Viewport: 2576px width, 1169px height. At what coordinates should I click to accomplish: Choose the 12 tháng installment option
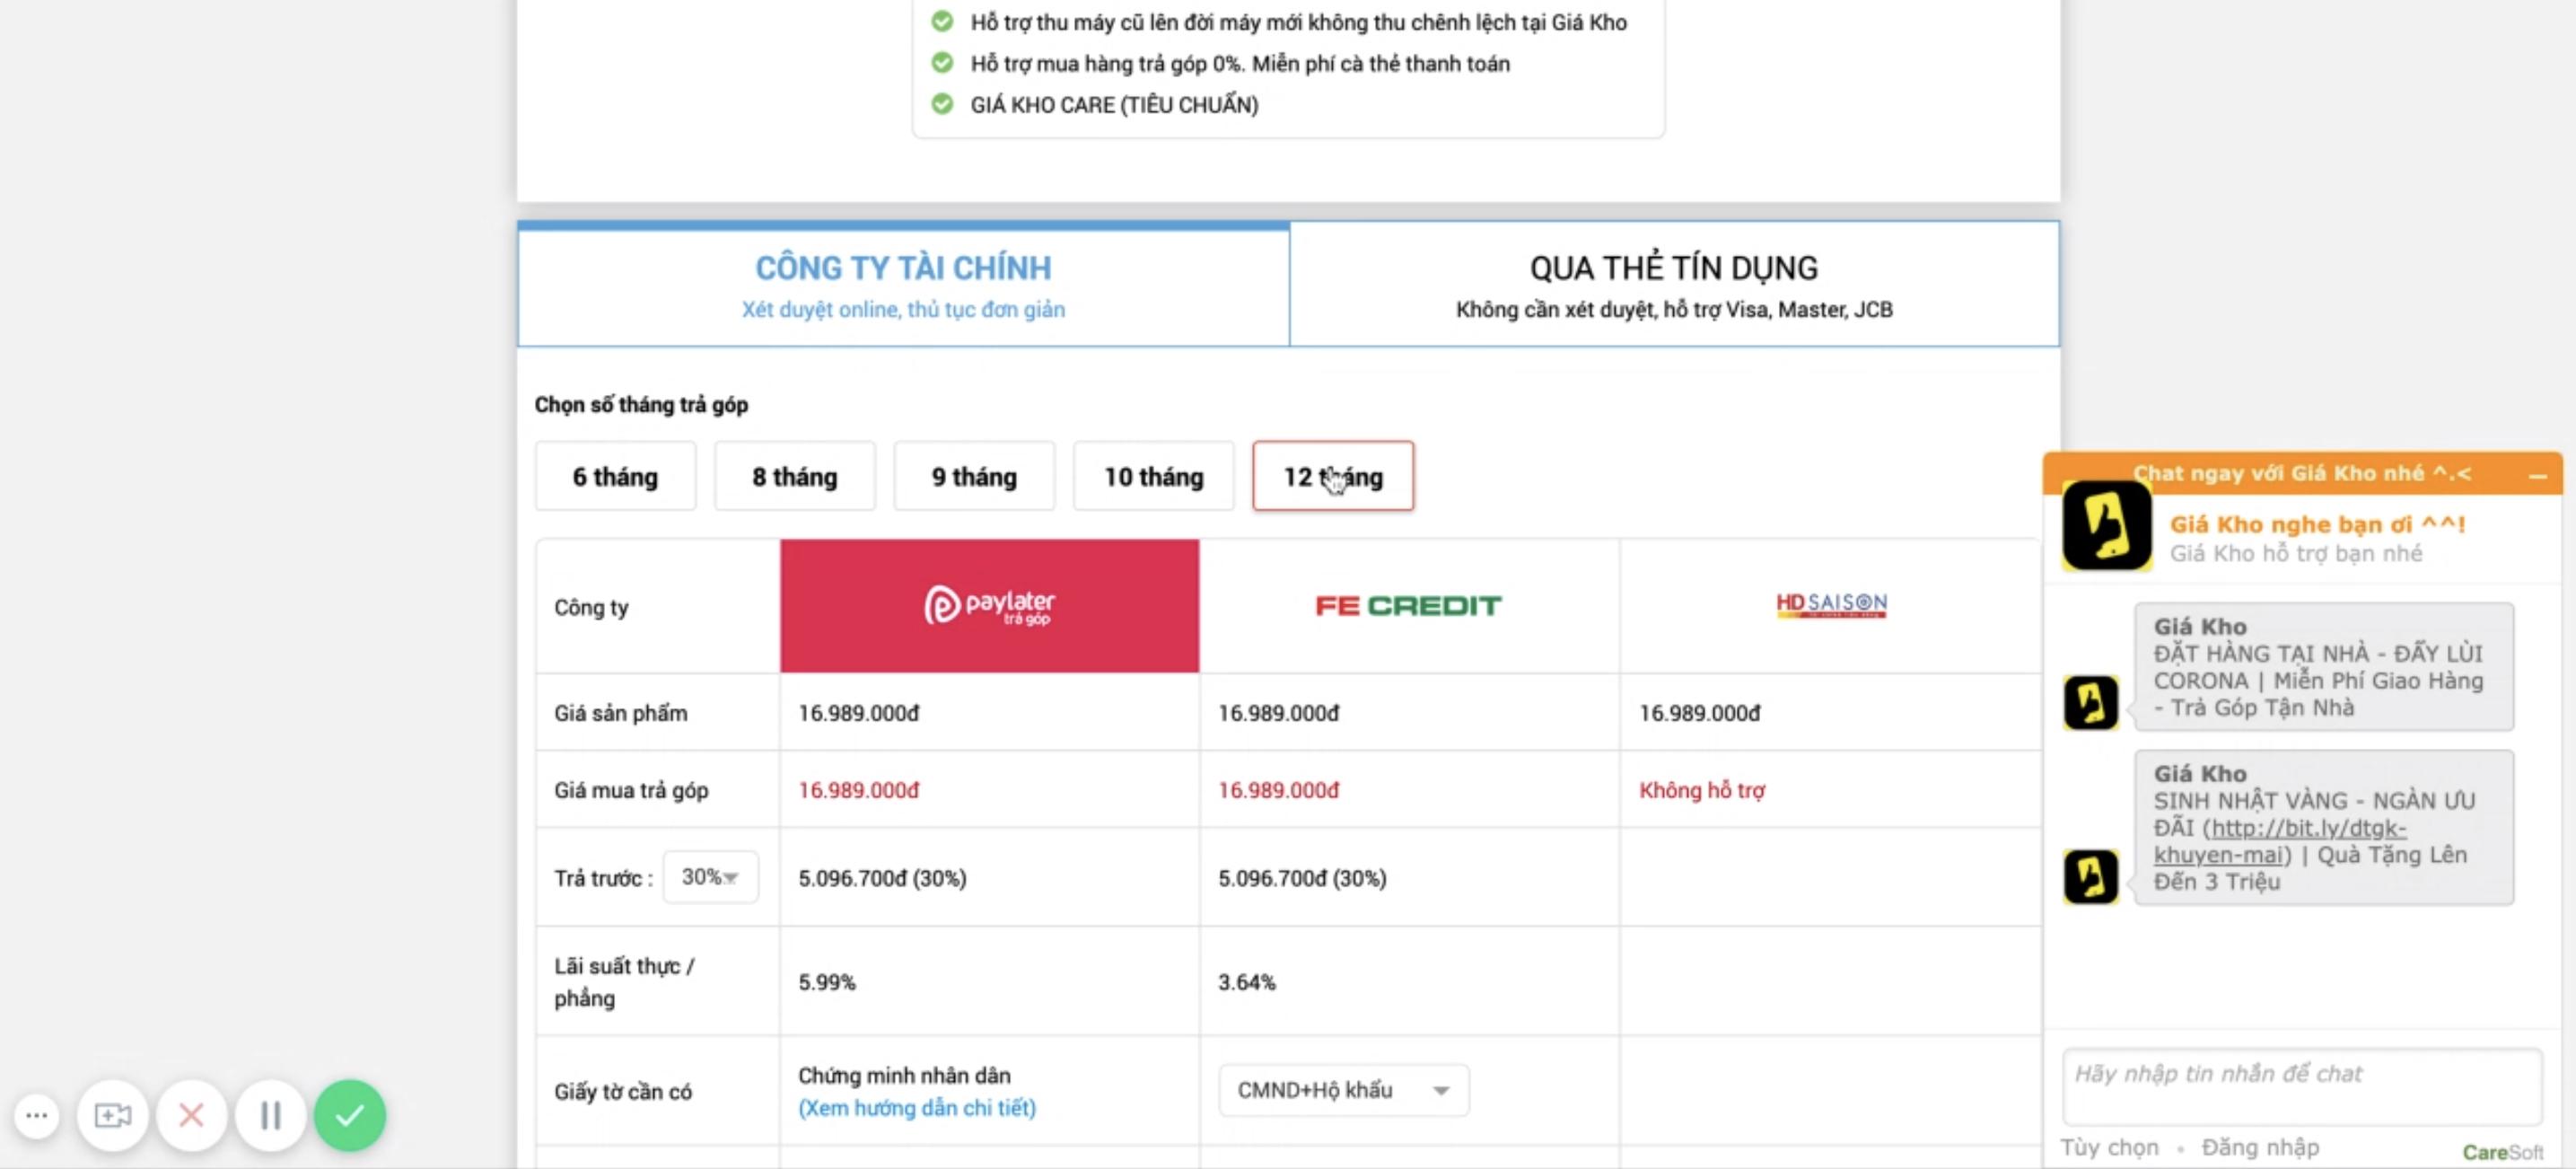point(1333,476)
